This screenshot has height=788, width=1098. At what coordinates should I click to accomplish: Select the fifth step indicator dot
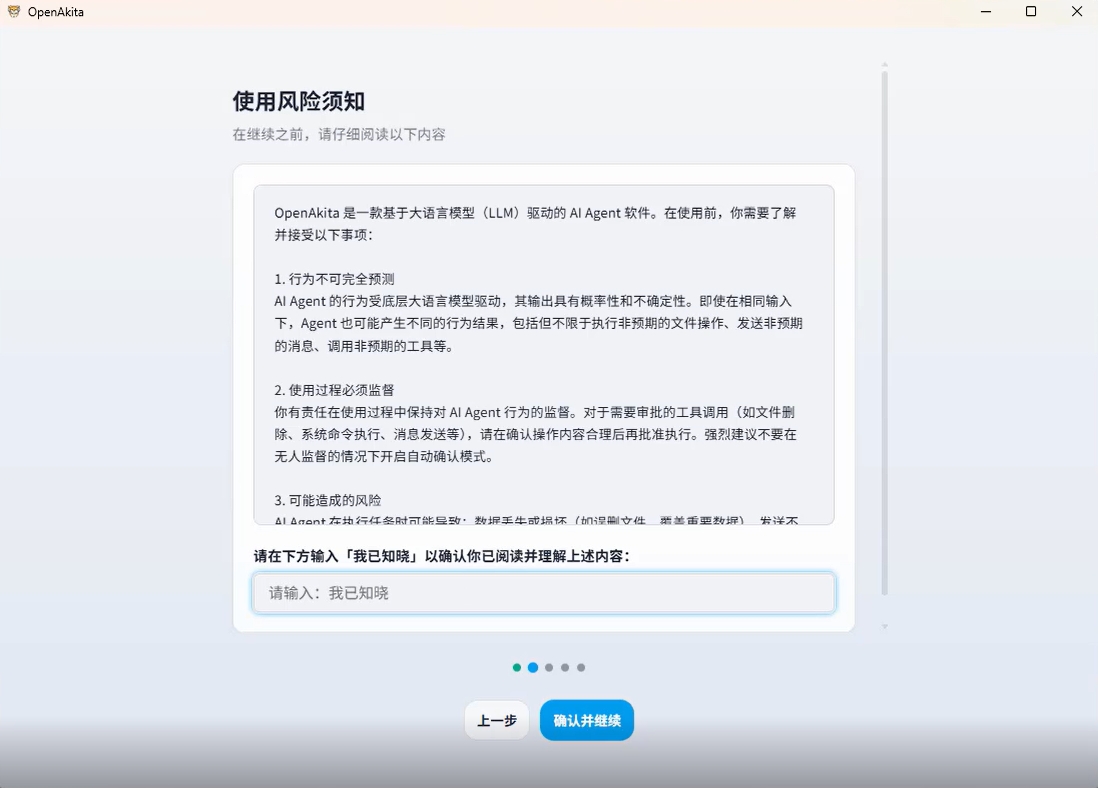tap(581, 668)
